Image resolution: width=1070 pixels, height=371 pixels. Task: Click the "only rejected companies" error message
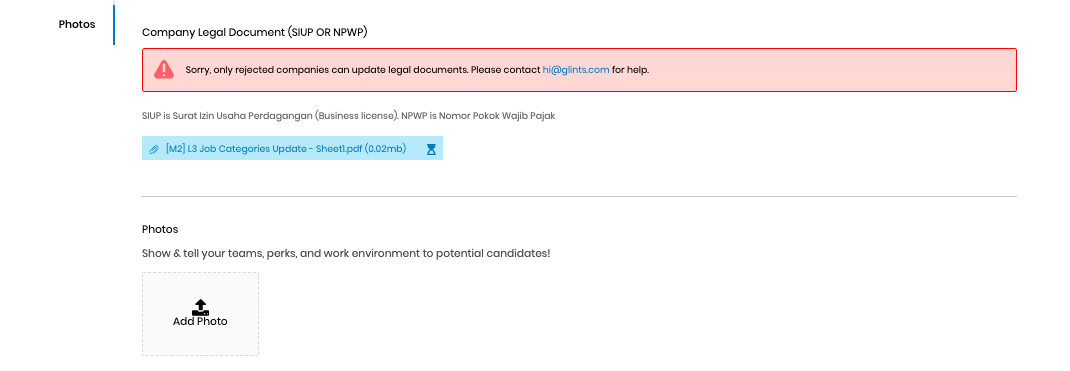click(x=417, y=70)
